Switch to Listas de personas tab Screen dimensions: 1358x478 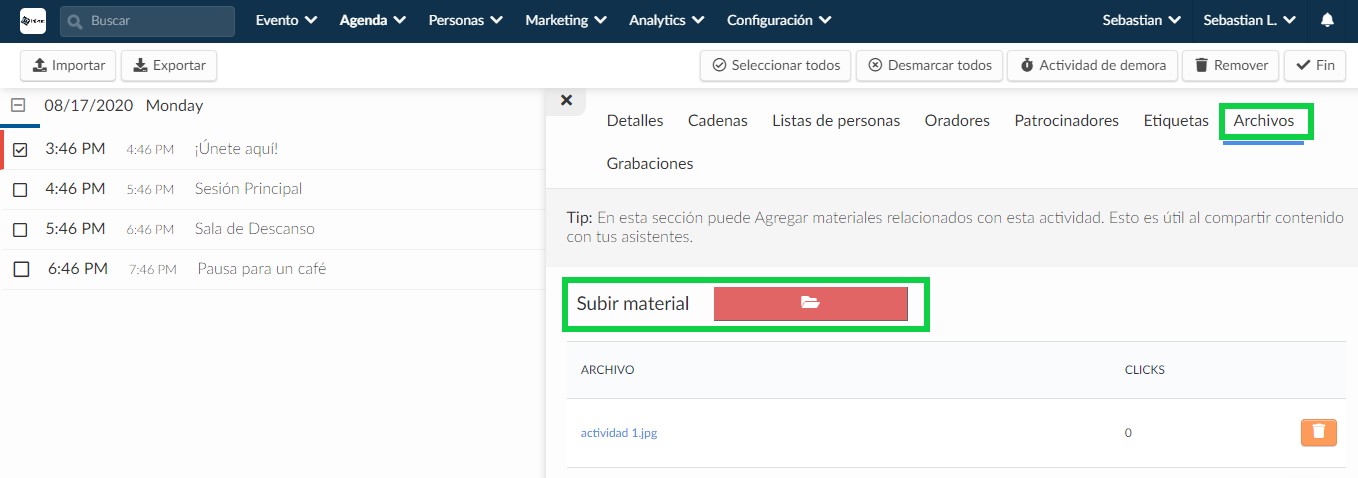click(x=836, y=120)
